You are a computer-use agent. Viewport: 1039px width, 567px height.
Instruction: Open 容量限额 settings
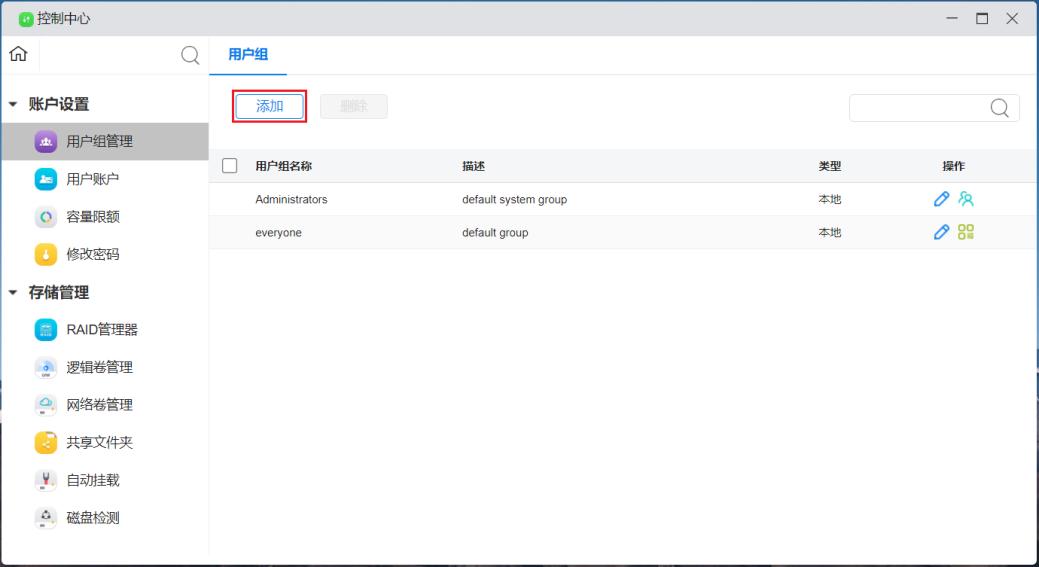[92, 217]
